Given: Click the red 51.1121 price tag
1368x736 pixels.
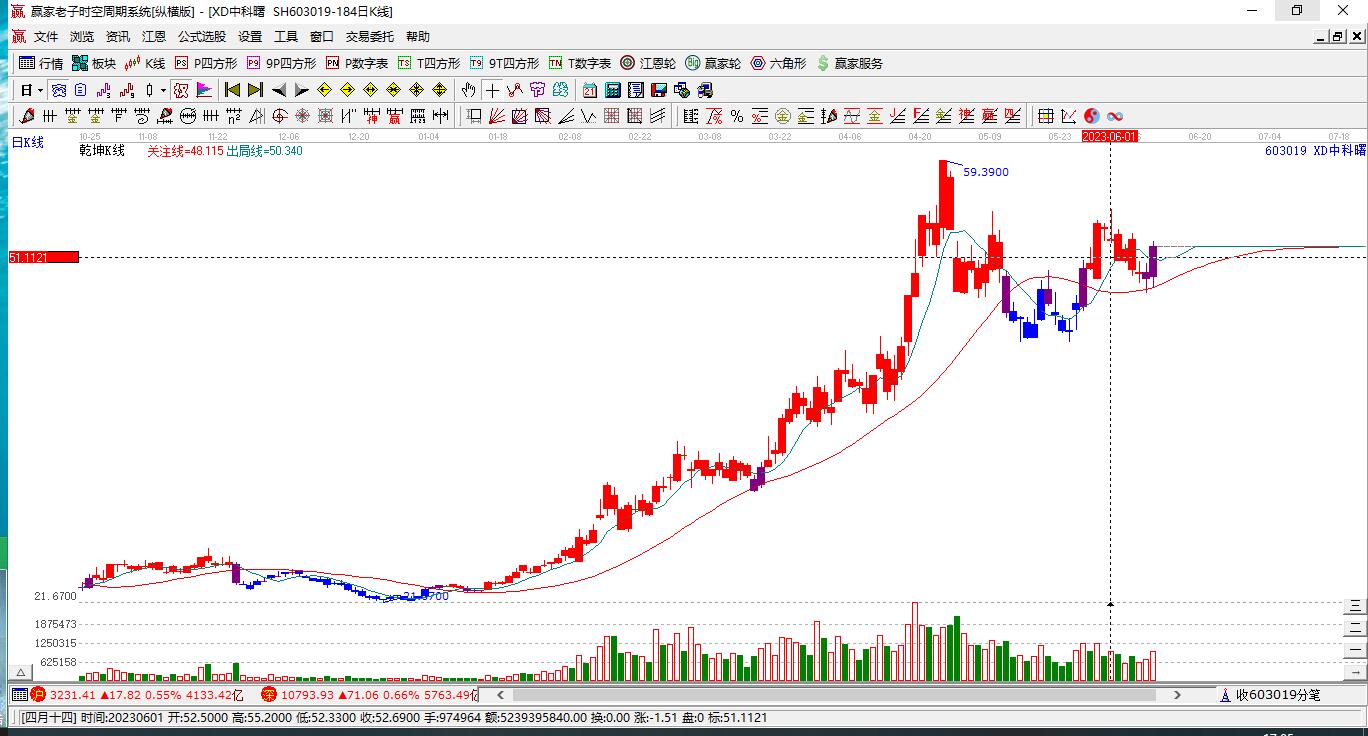Looking at the screenshot, I should point(43,257).
